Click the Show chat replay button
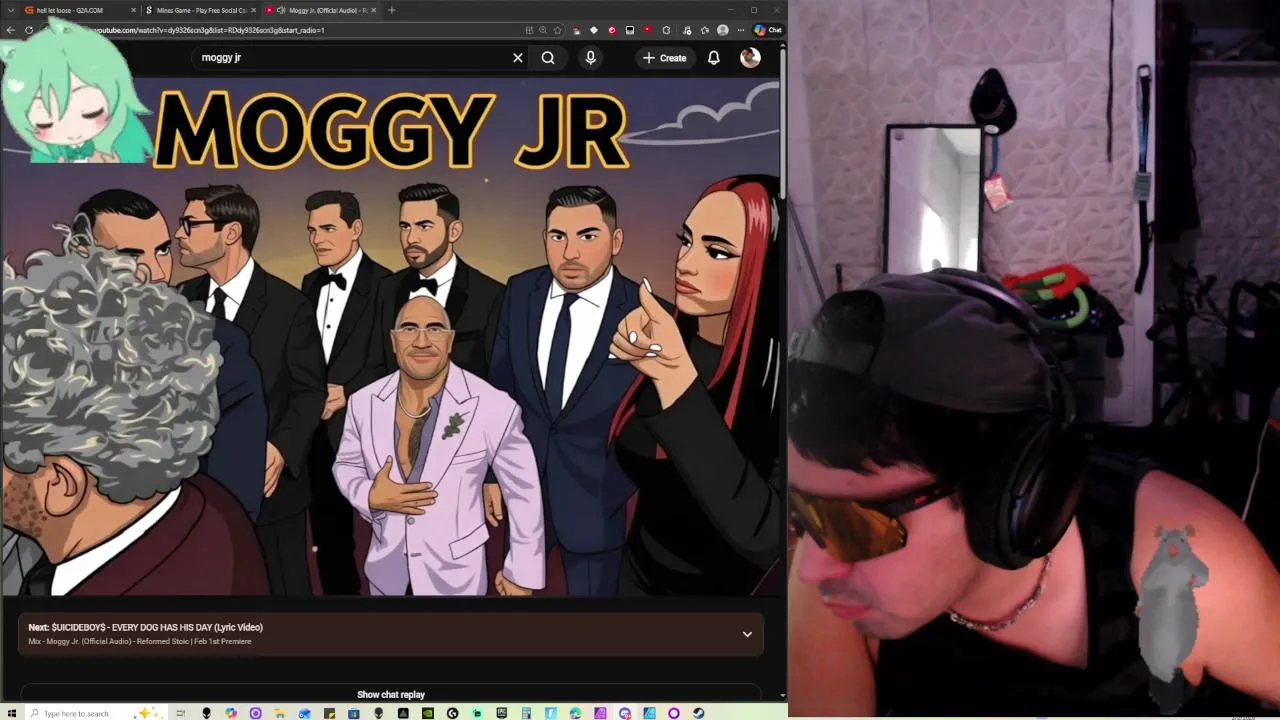This screenshot has width=1280, height=720. click(x=391, y=694)
